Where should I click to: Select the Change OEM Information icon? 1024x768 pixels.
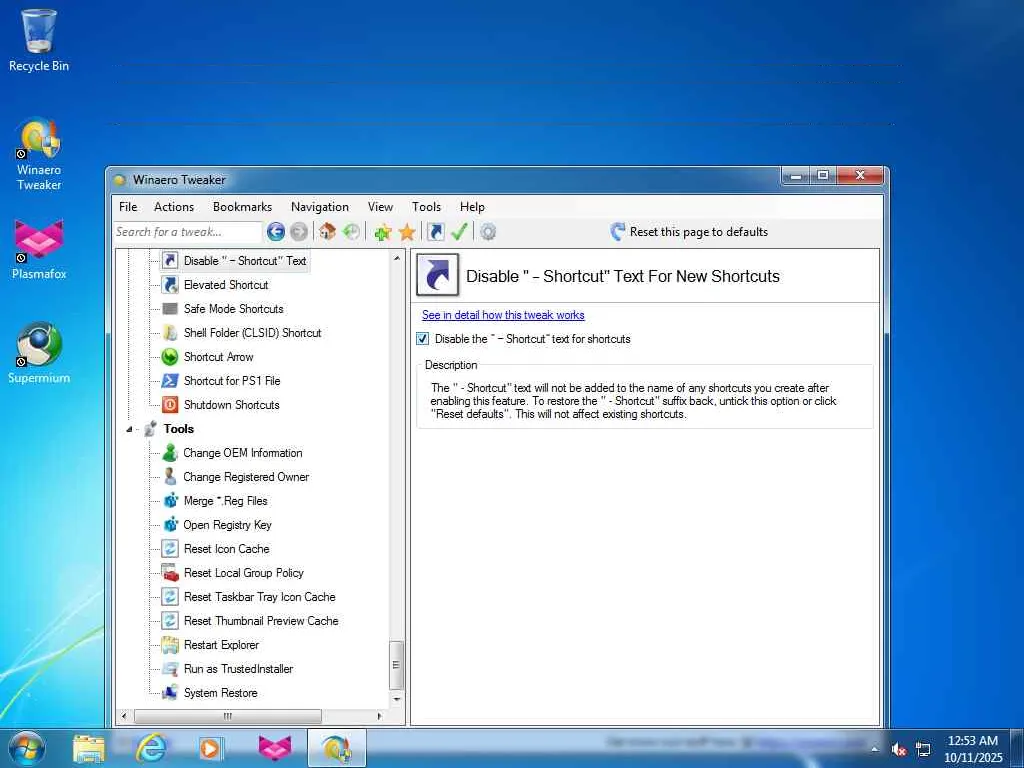click(170, 453)
